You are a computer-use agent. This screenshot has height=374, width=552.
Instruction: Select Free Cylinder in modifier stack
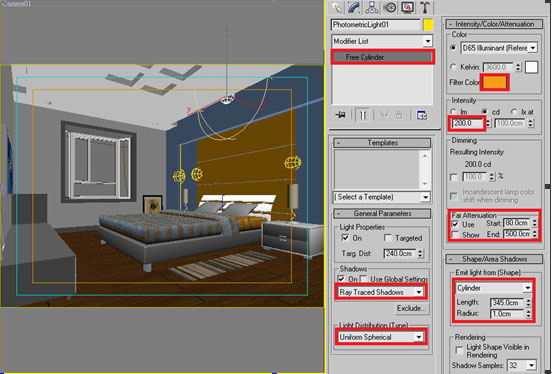point(383,57)
